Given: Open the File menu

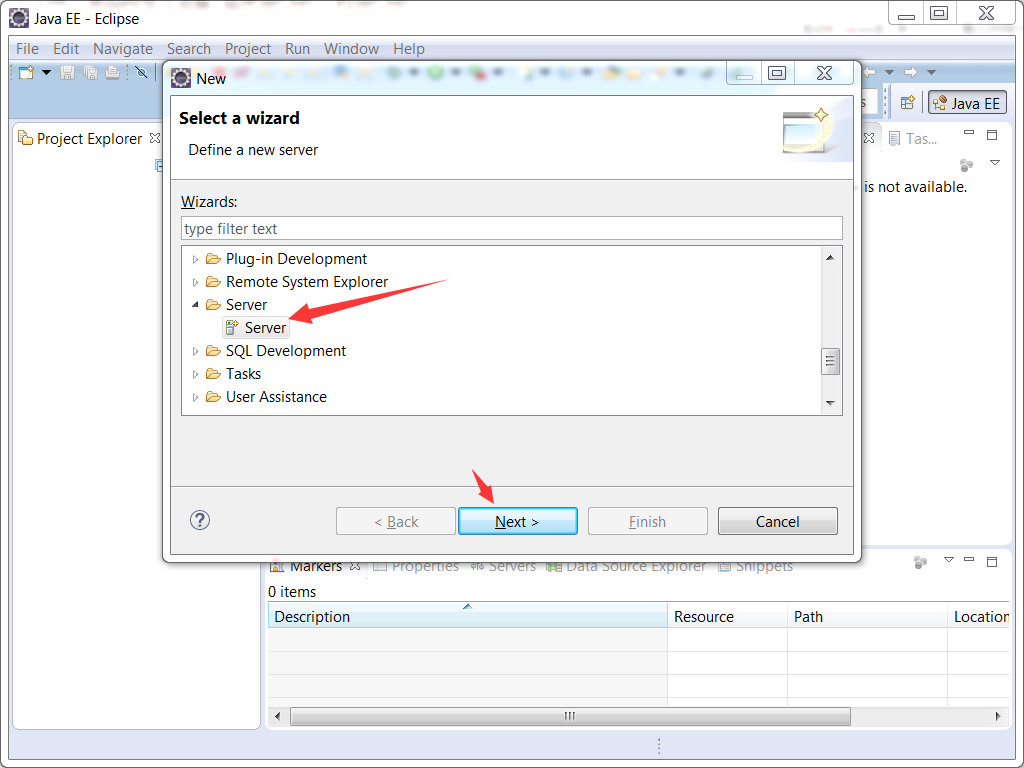Looking at the screenshot, I should pyautogui.click(x=27, y=49).
